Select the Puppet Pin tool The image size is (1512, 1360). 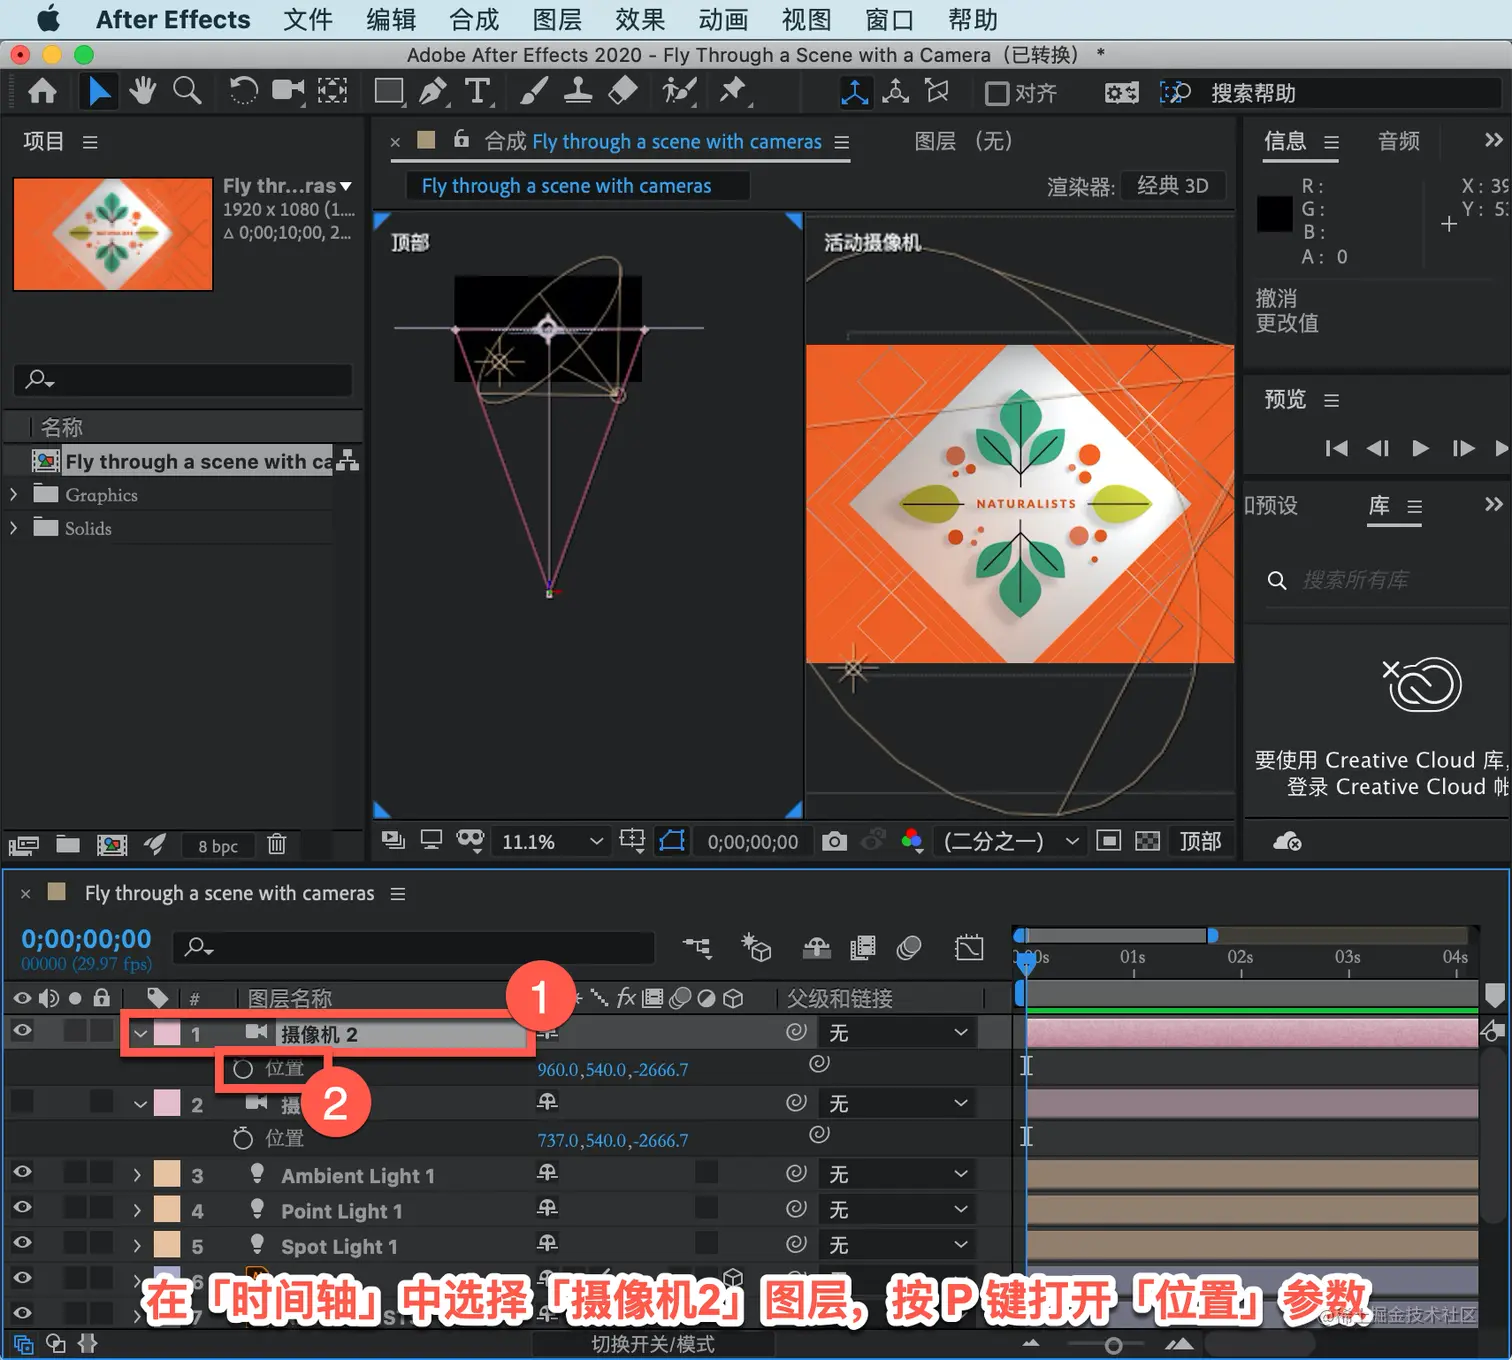pyautogui.click(x=733, y=92)
